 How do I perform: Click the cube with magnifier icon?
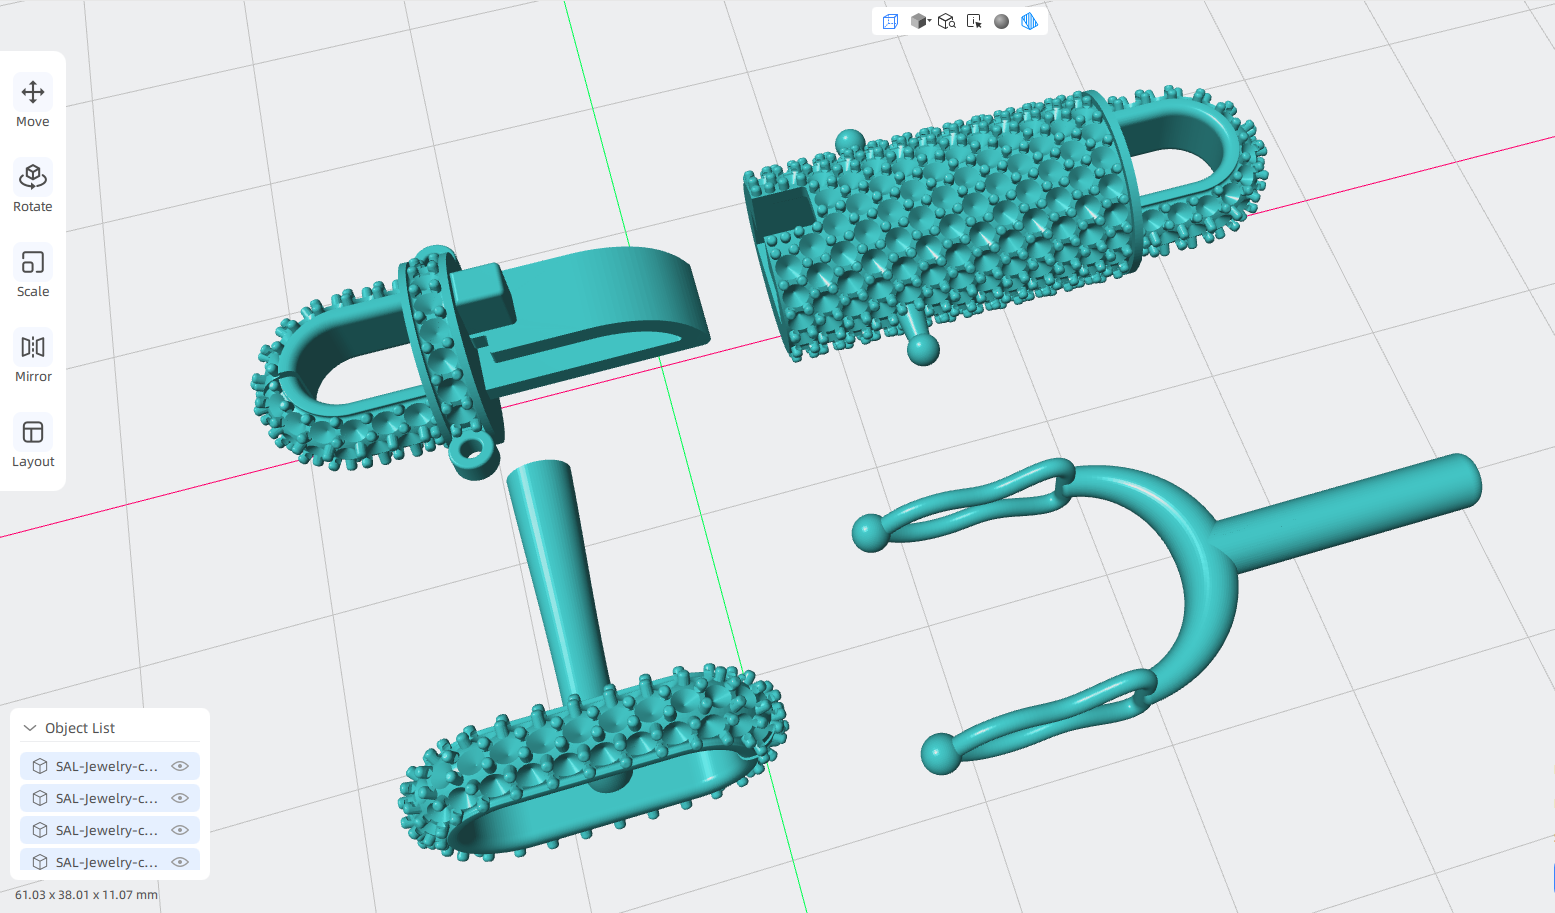tap(947, 21)
